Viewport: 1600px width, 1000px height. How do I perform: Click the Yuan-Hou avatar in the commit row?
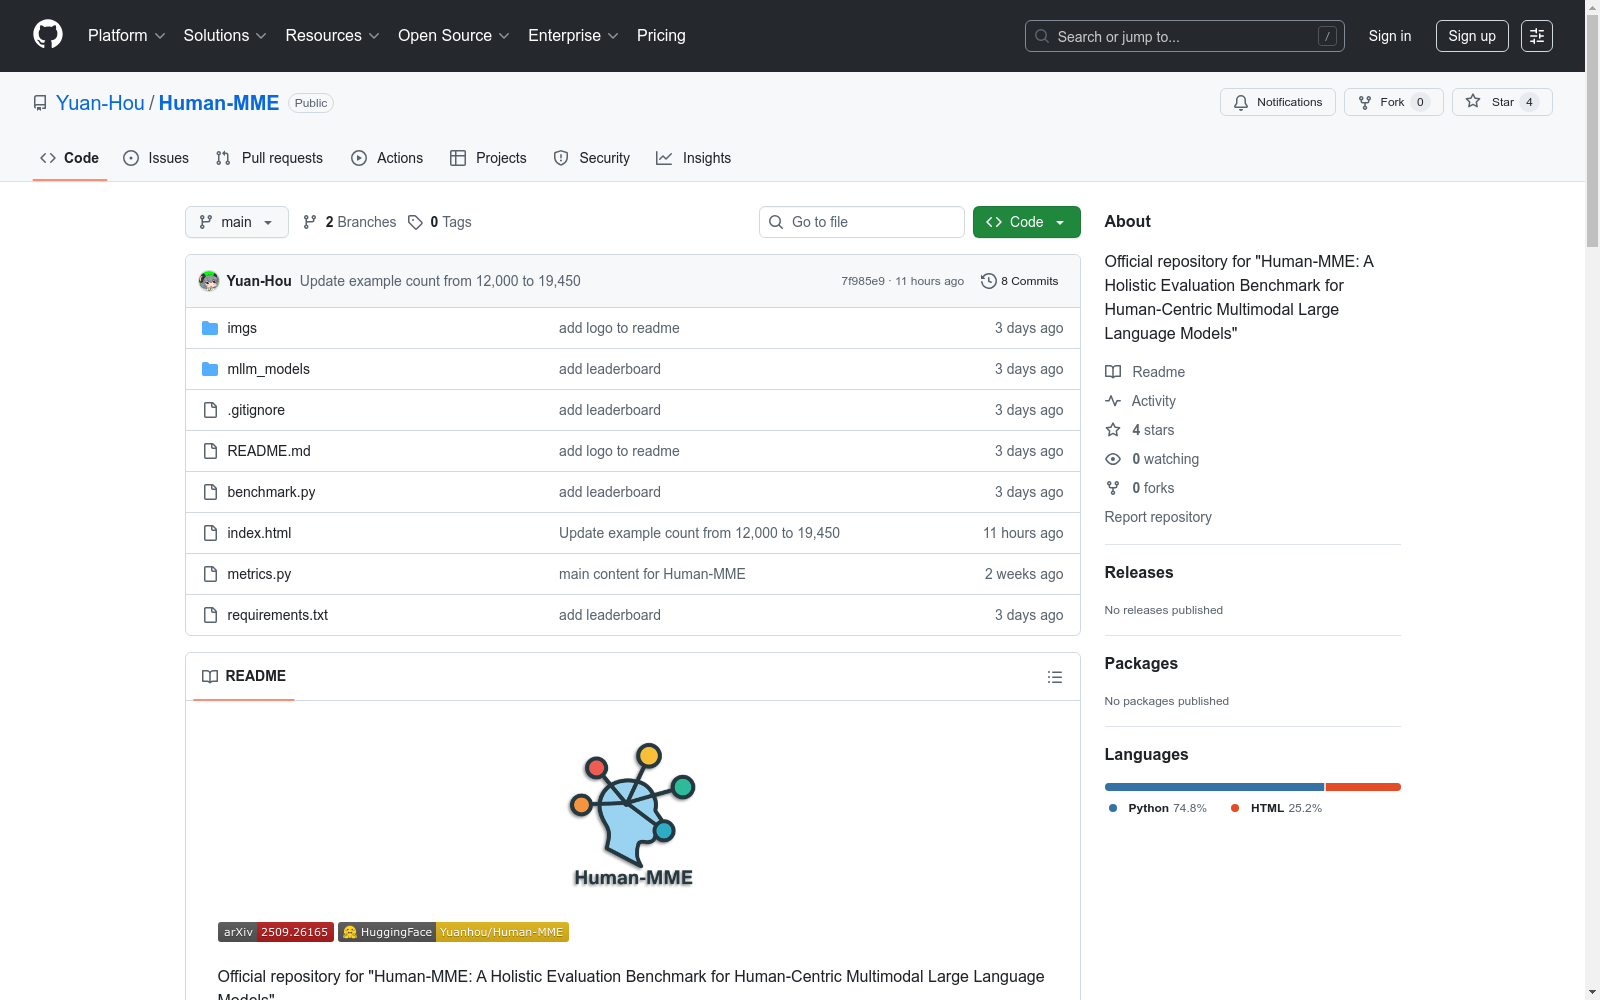pyautogui.click(x=209, y=281)
